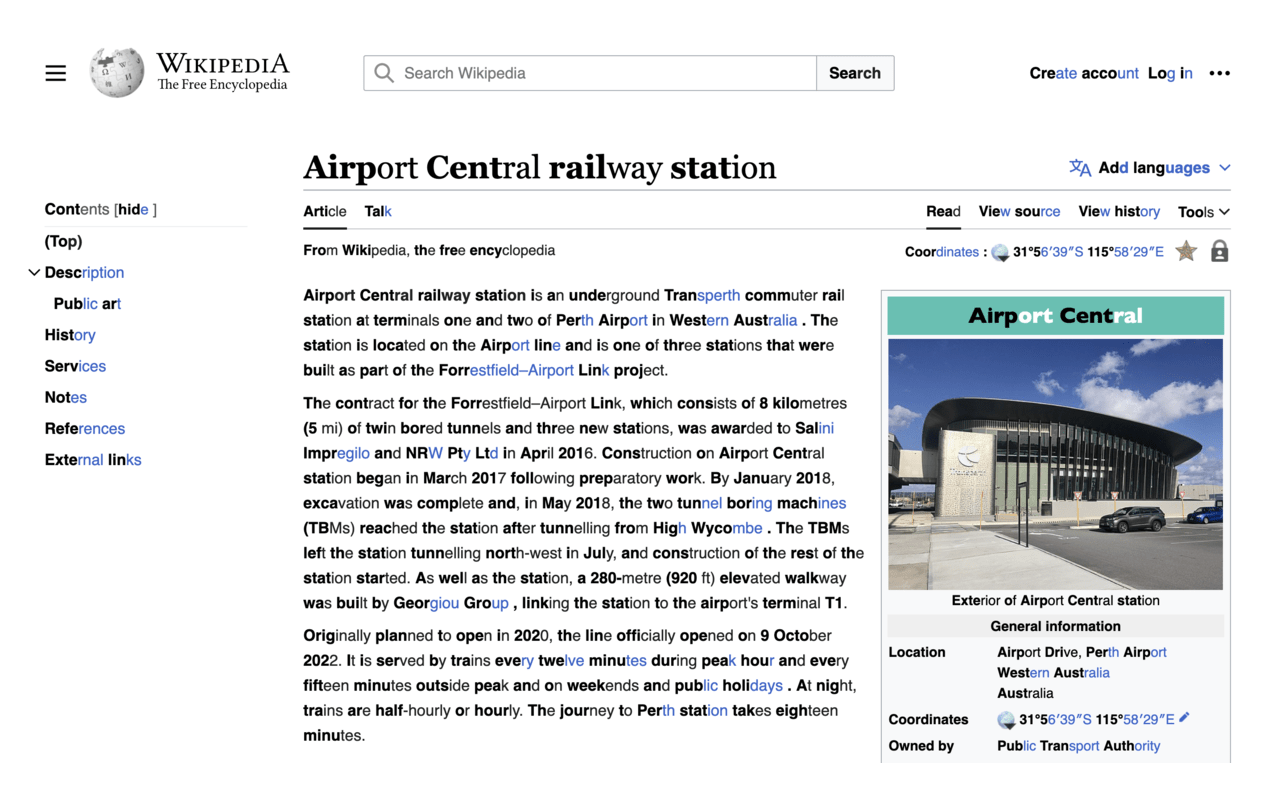Click the page protection padlock icon
The height and width of the screenshot is (800, 1280).
pyautogui.click(x=1219, y=251)
